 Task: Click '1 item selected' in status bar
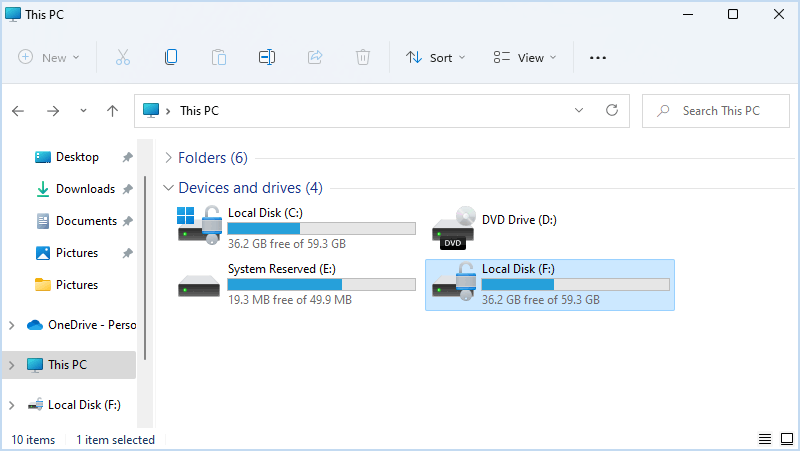(115, 440)
